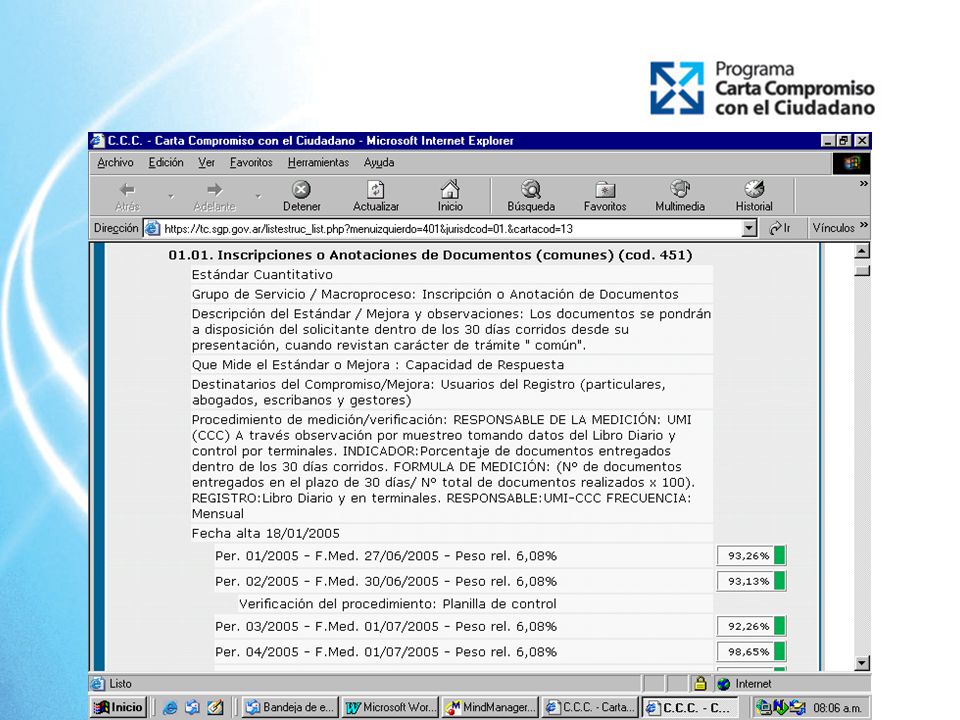Expand the toolbar overflow chevron
This screenshot has height=720, width=960.
863,183
